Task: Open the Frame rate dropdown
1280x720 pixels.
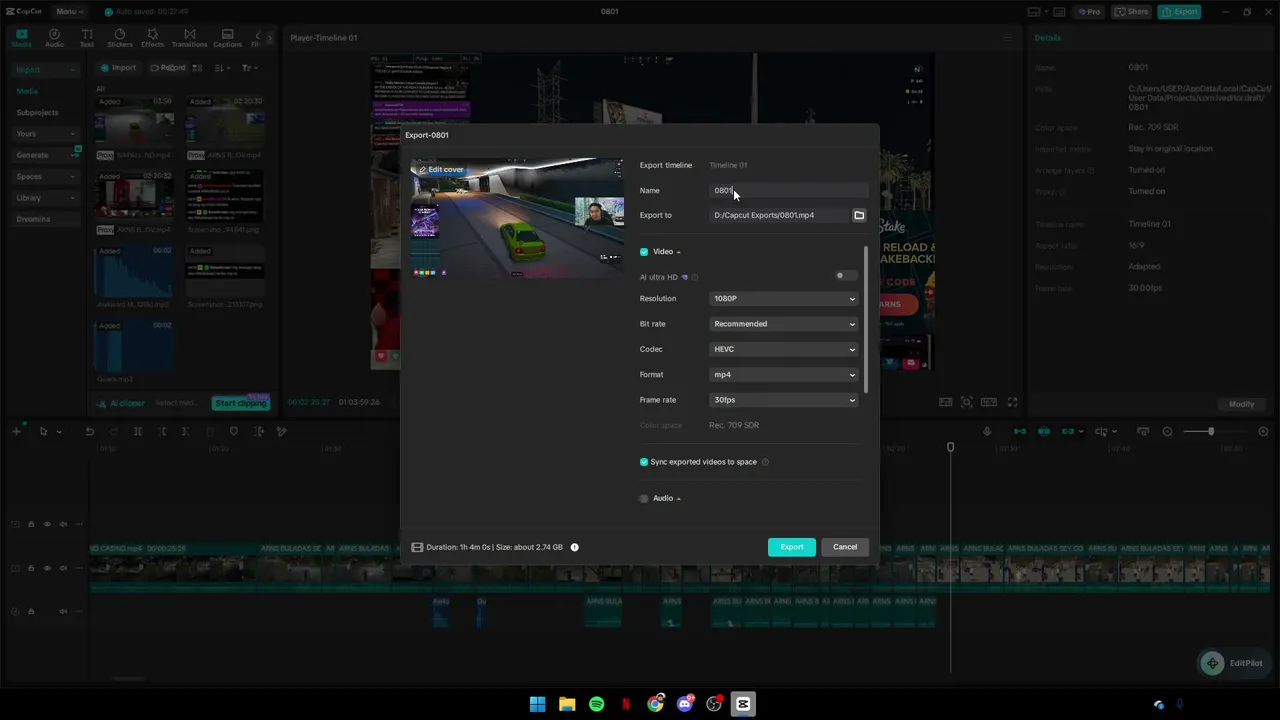Action: click(784, 400)
